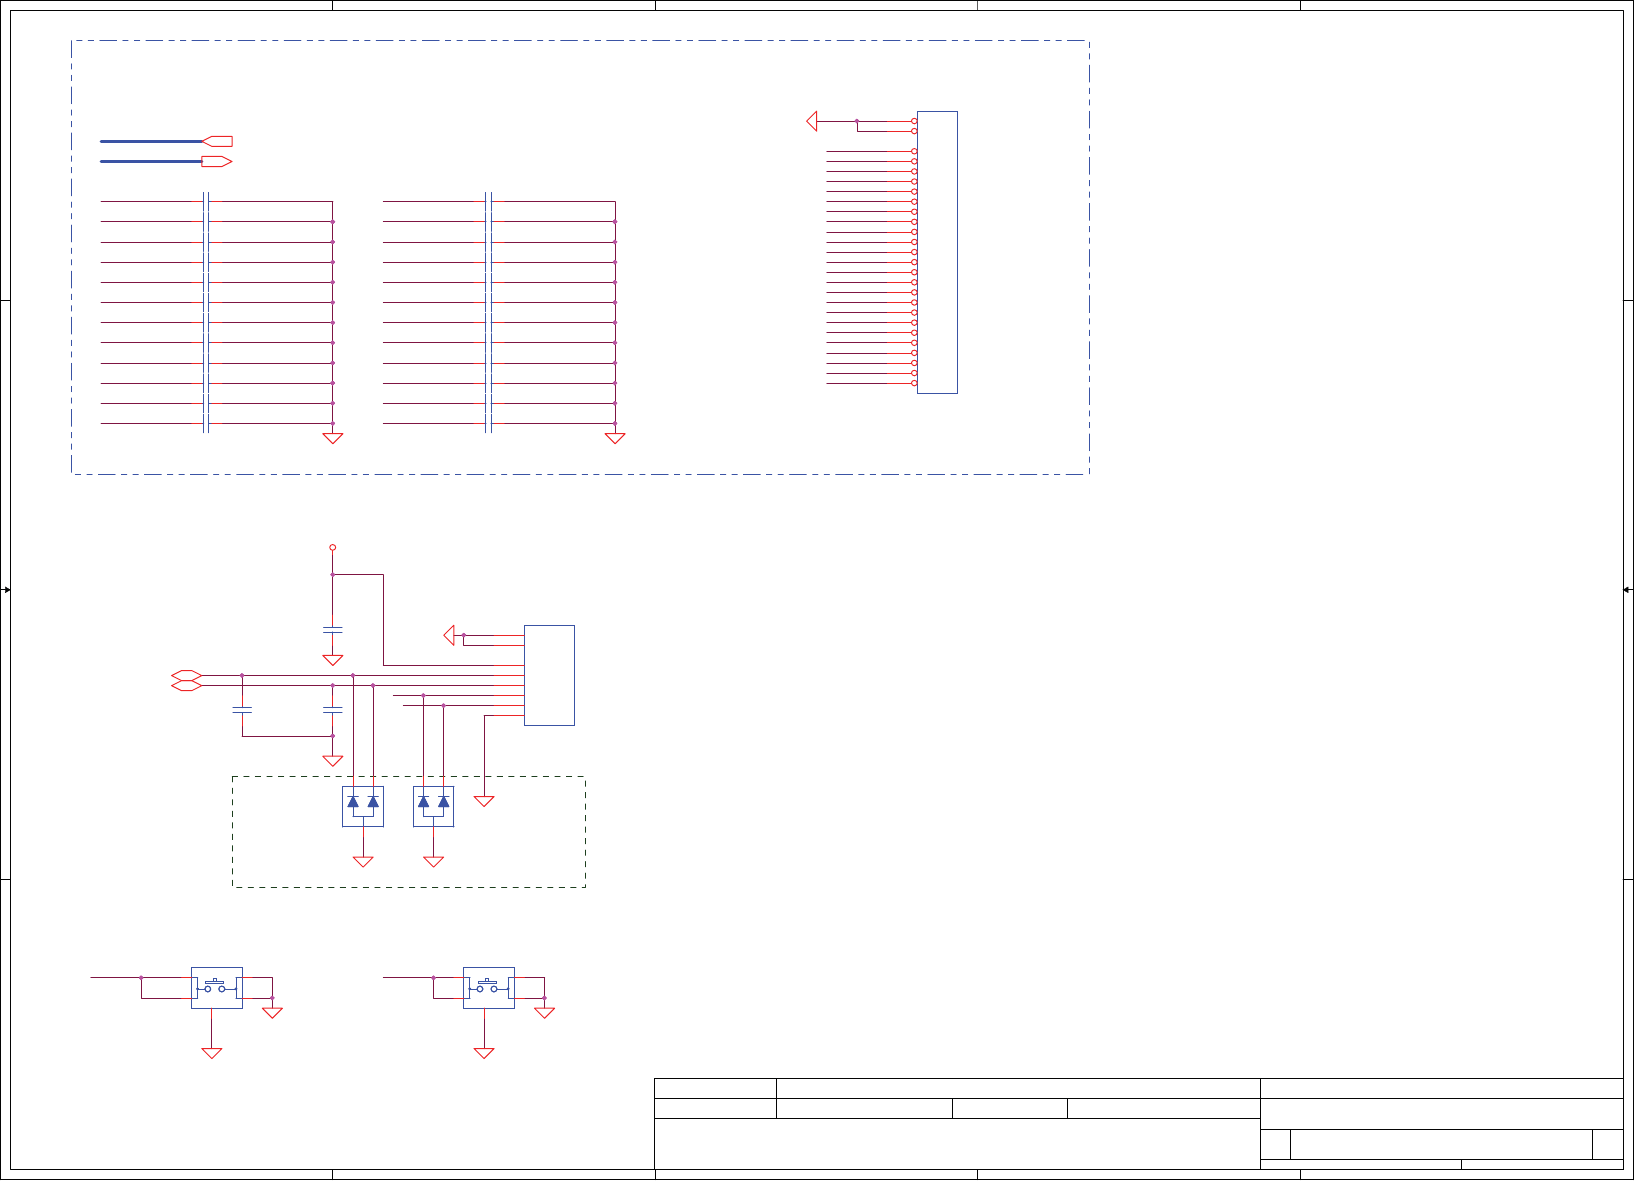
Task: Click ground beside left pushbutton's right pins
Action: point(272,1013)
